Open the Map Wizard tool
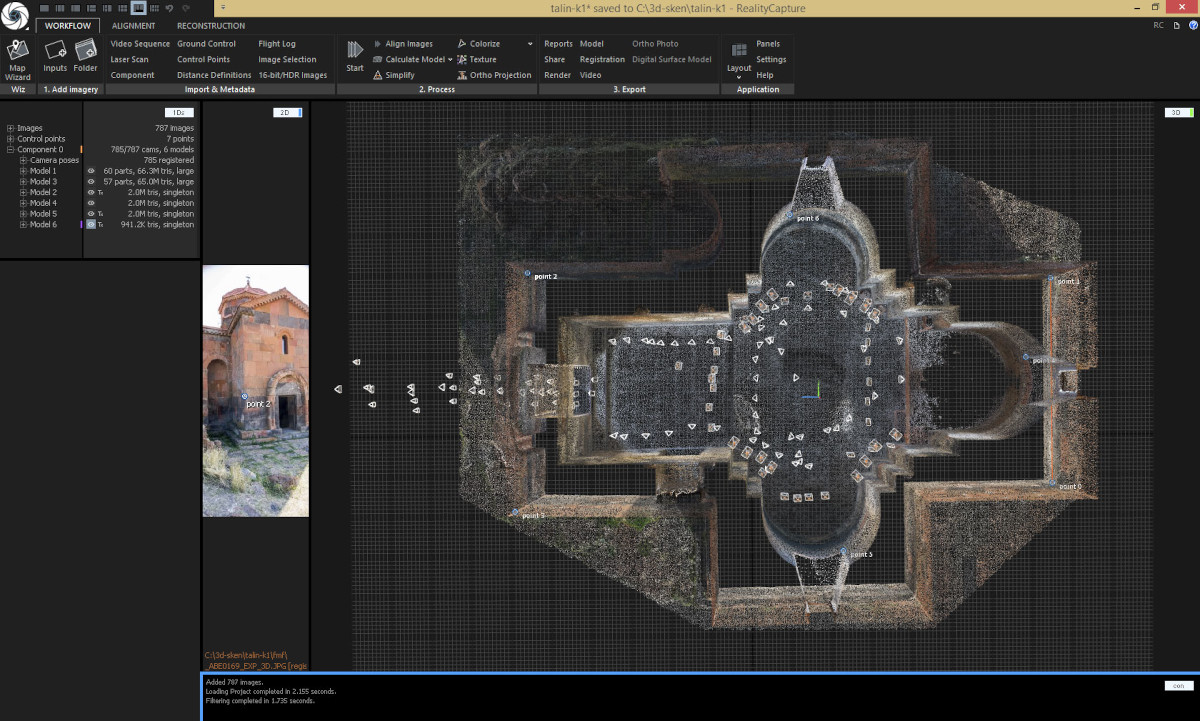Viewport: 1200px width, 721px height. (17, 60)
